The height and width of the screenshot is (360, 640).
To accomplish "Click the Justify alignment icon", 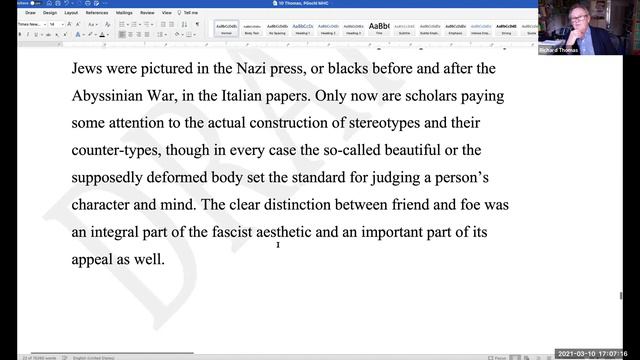I will [147, 35].
